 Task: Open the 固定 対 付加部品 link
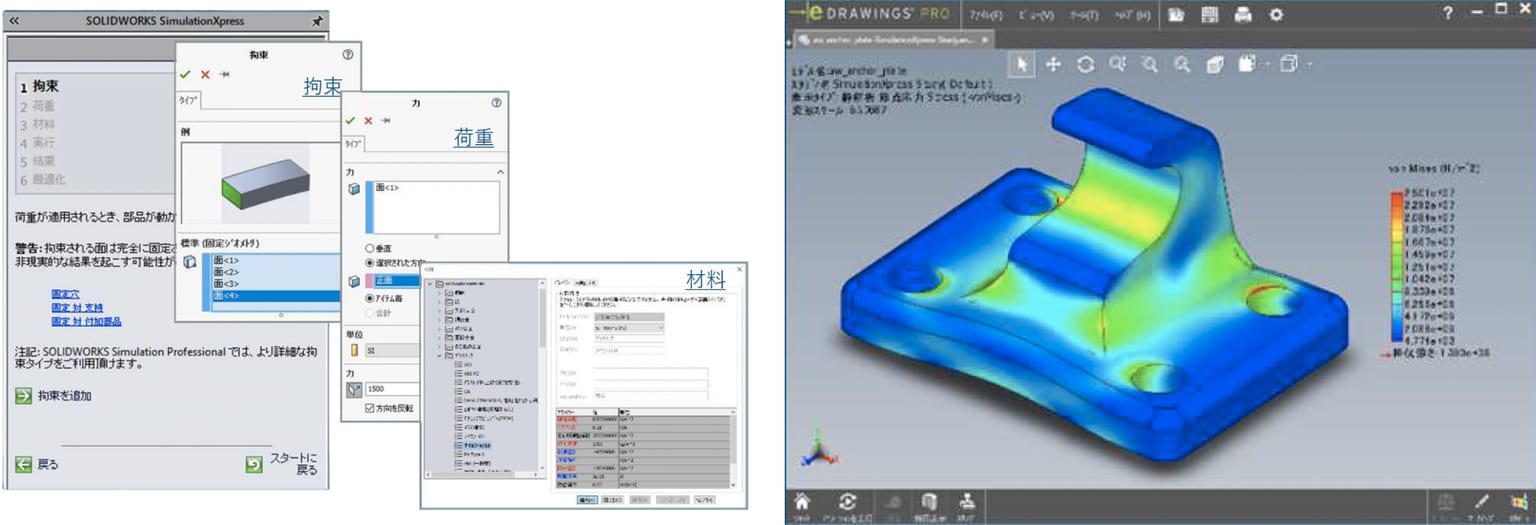point(87,321)
